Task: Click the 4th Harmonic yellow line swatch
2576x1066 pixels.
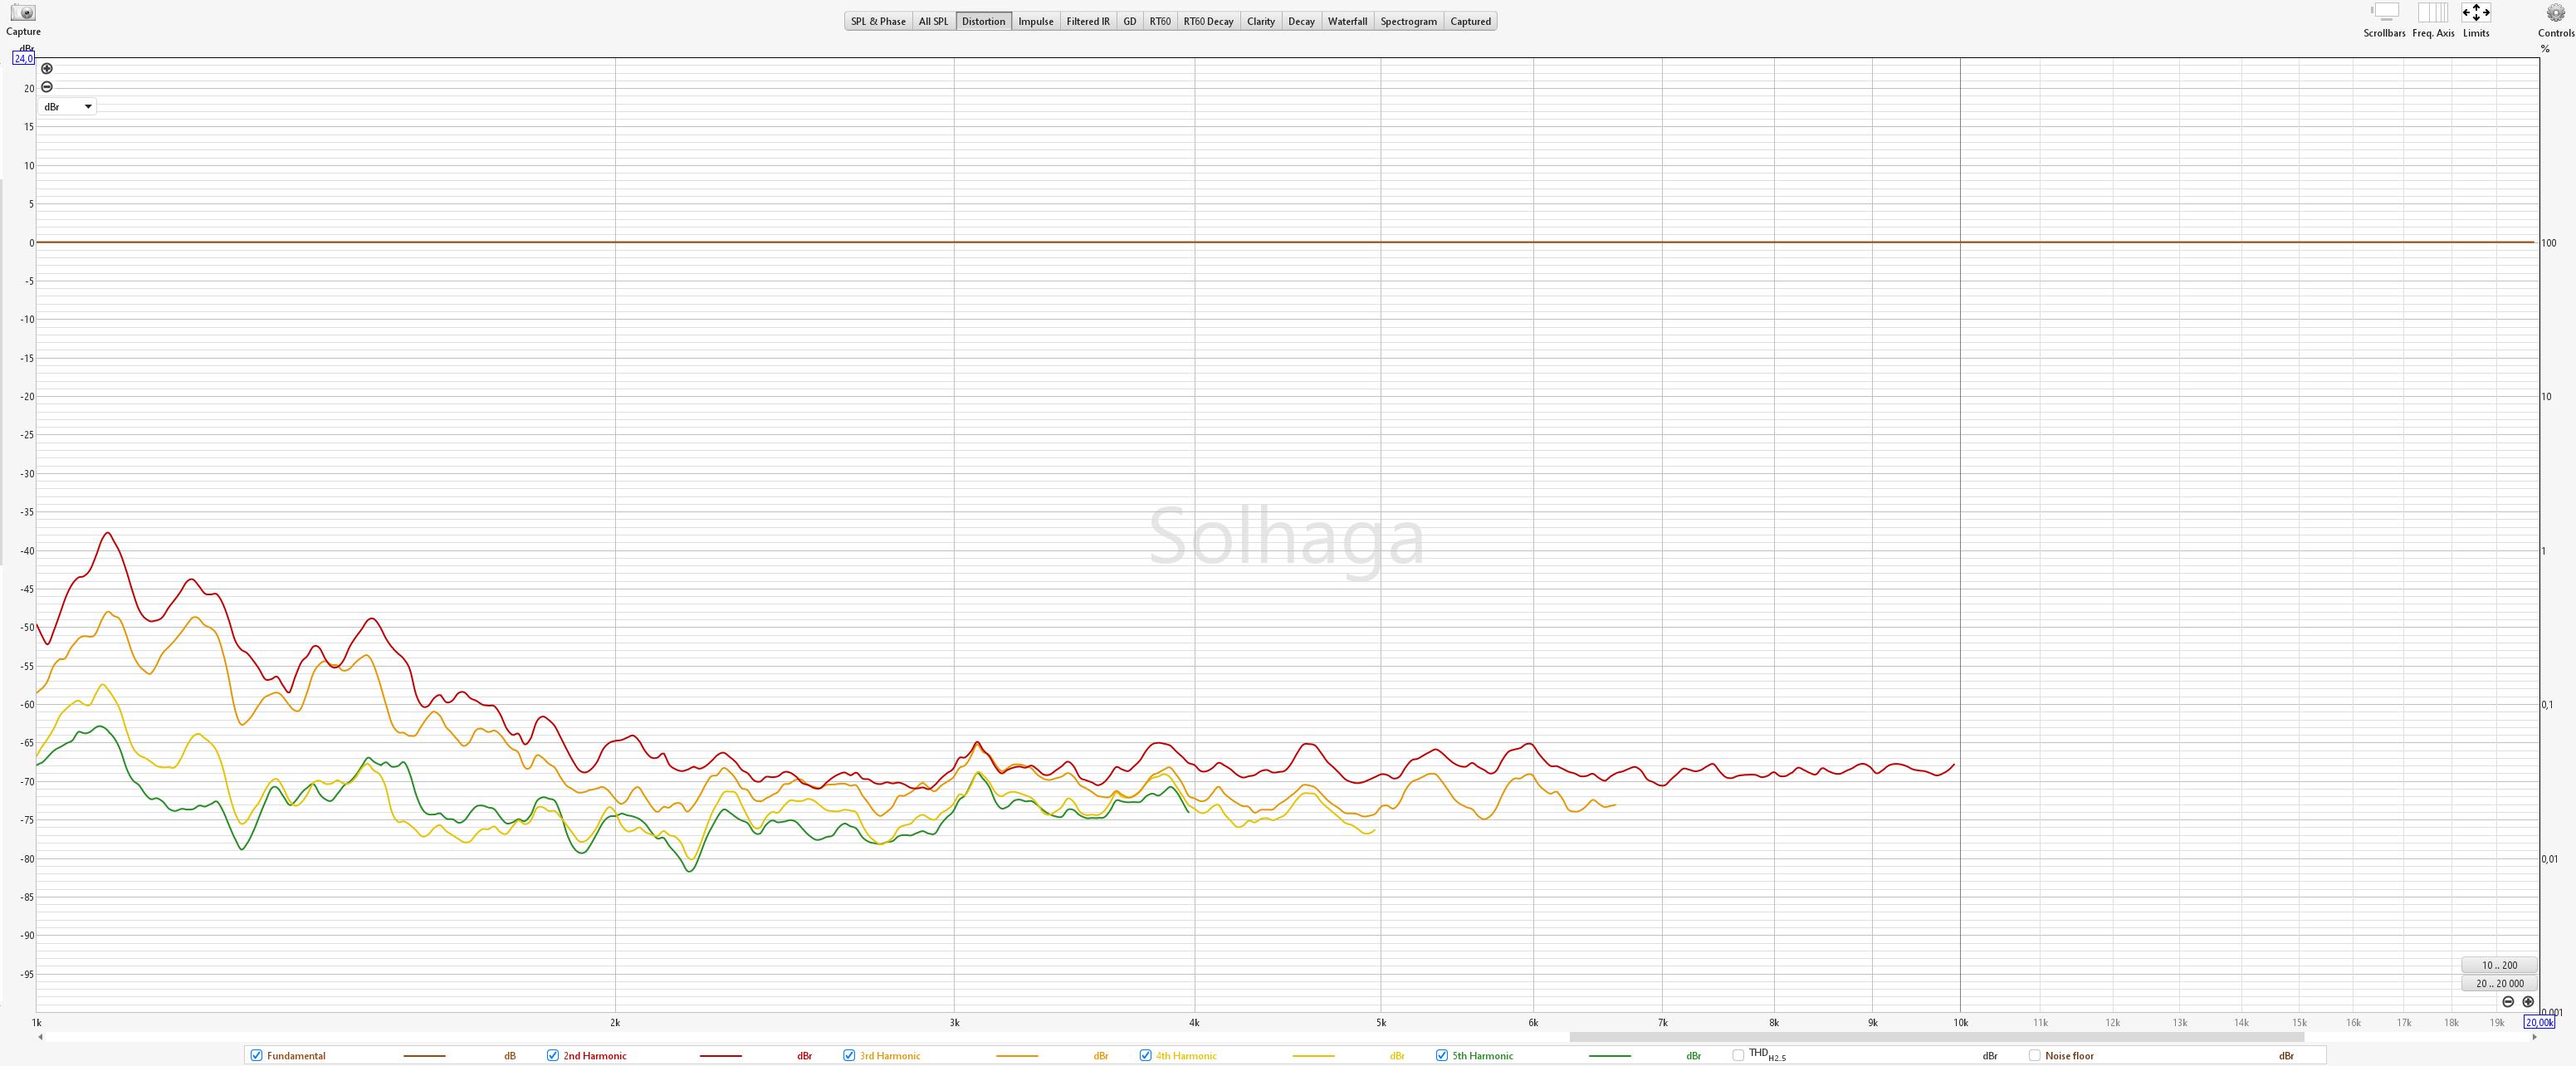Action: pyautogui.click(x=1313, y=1056)
